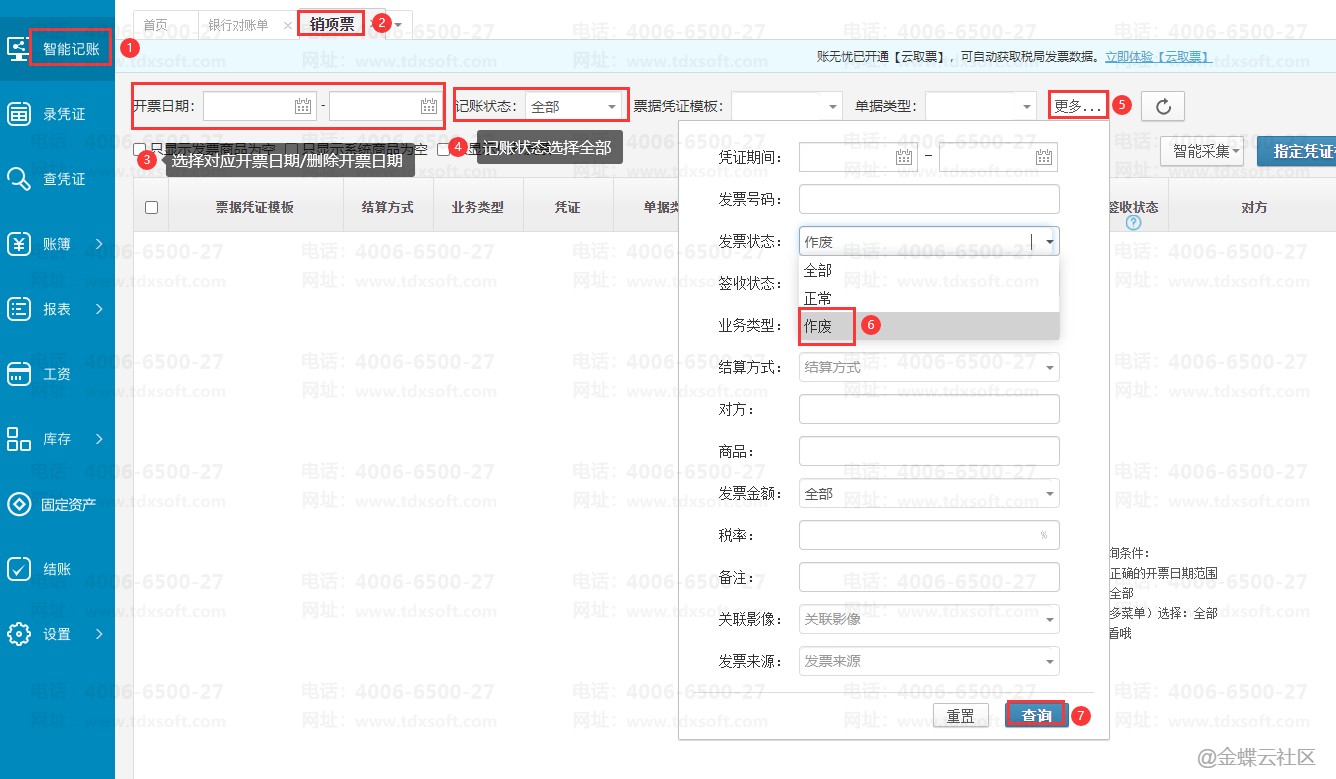Click the help icon under 签收状态 column

(x=1133, y=223)
